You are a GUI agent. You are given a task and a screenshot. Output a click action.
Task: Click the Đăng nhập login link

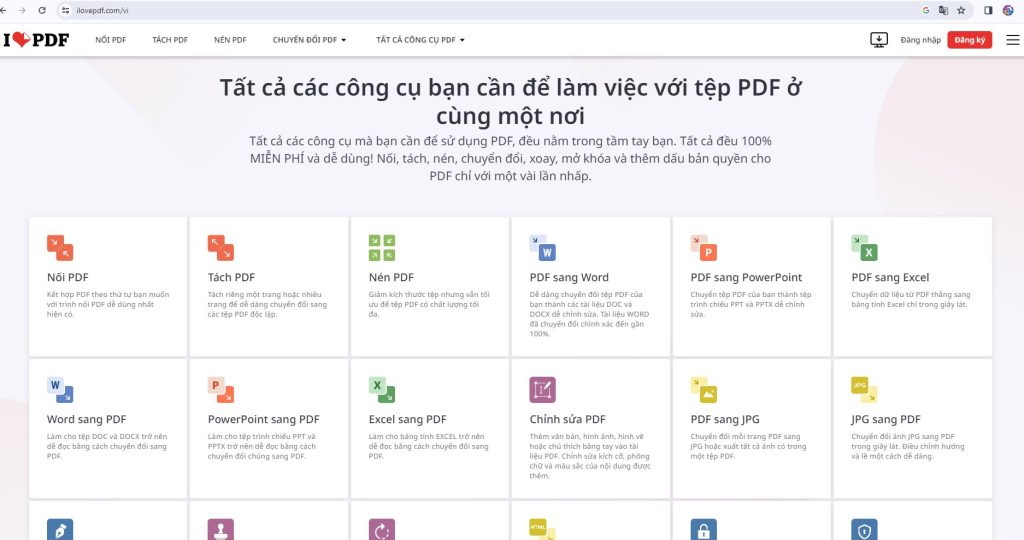point(921,40)
